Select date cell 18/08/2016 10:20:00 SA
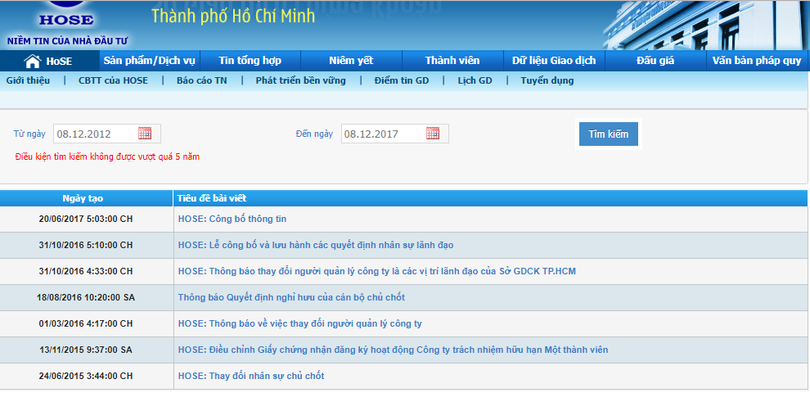Image resolution: width=810 pixels, height=403 pixels. 86,298
